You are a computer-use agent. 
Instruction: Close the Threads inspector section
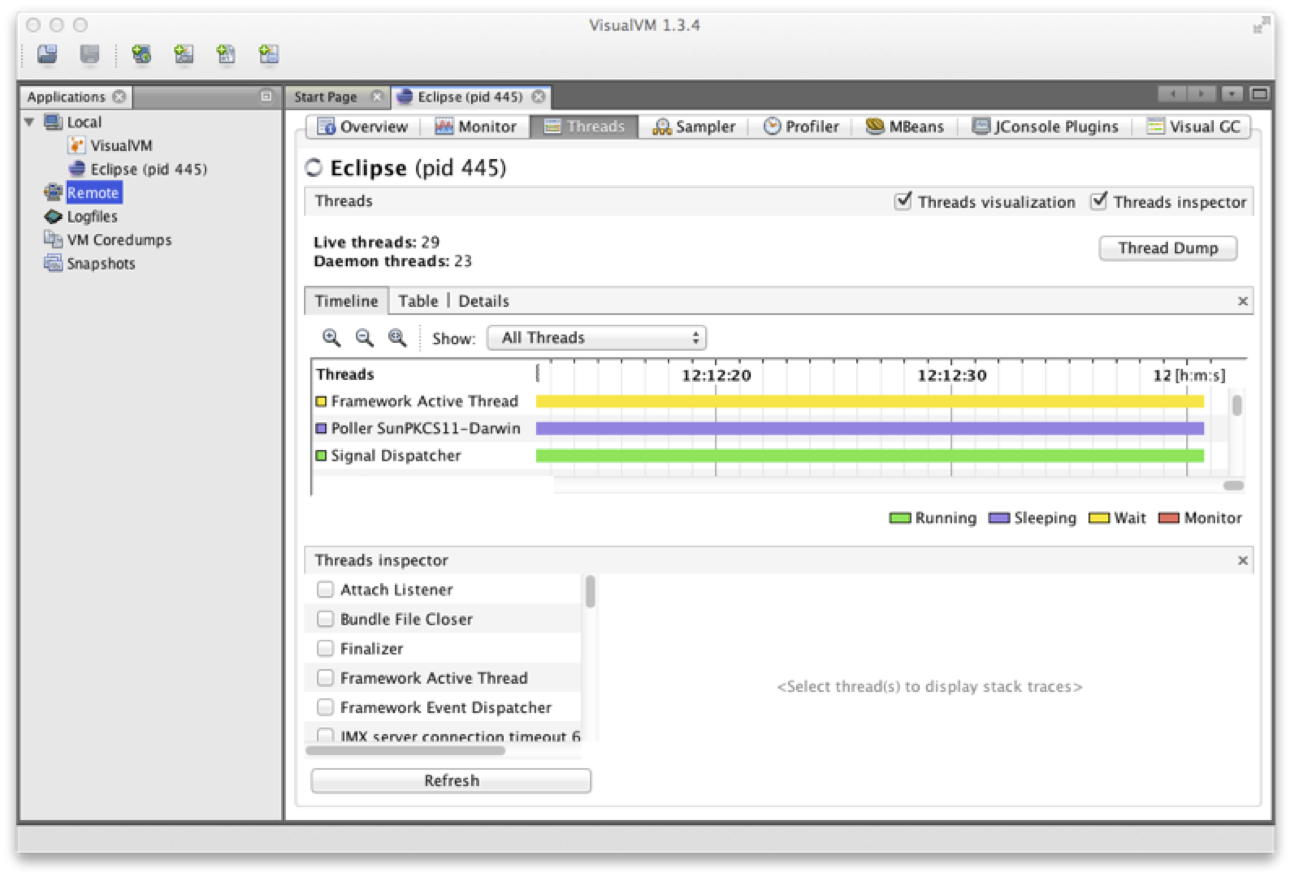1243,561
